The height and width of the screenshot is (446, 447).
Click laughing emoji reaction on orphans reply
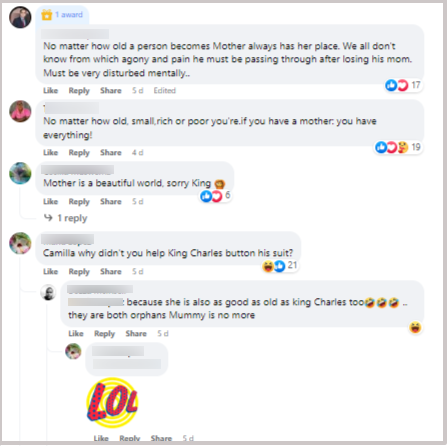(415, 327)
